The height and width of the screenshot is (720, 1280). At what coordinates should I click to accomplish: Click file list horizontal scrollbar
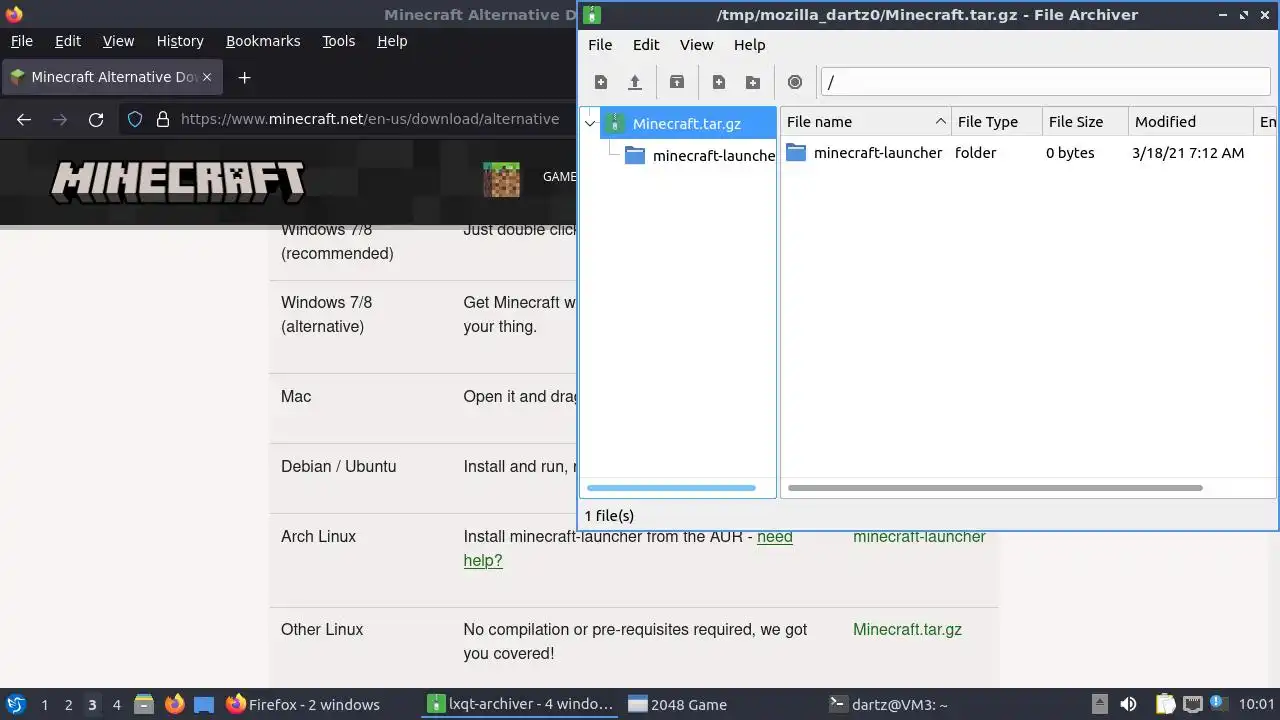click(x=995, y=488)
